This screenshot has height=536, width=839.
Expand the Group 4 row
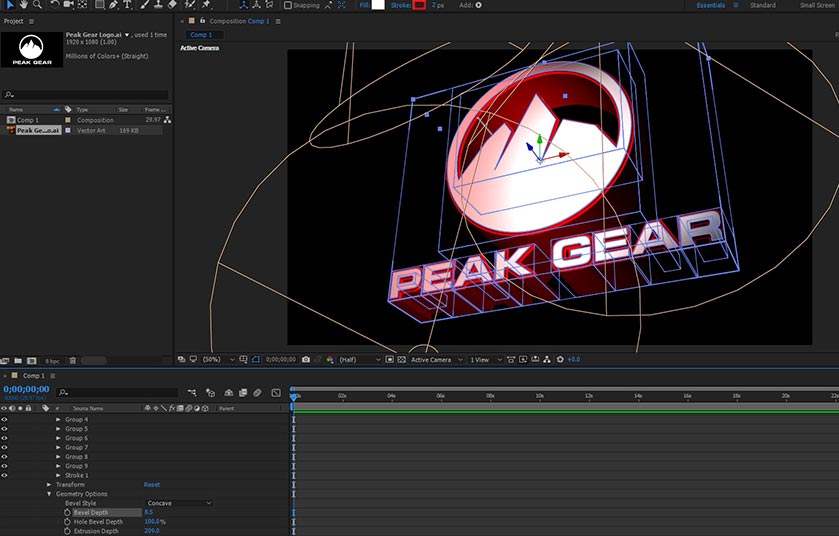pyautogui.click(x=58, y=419)
